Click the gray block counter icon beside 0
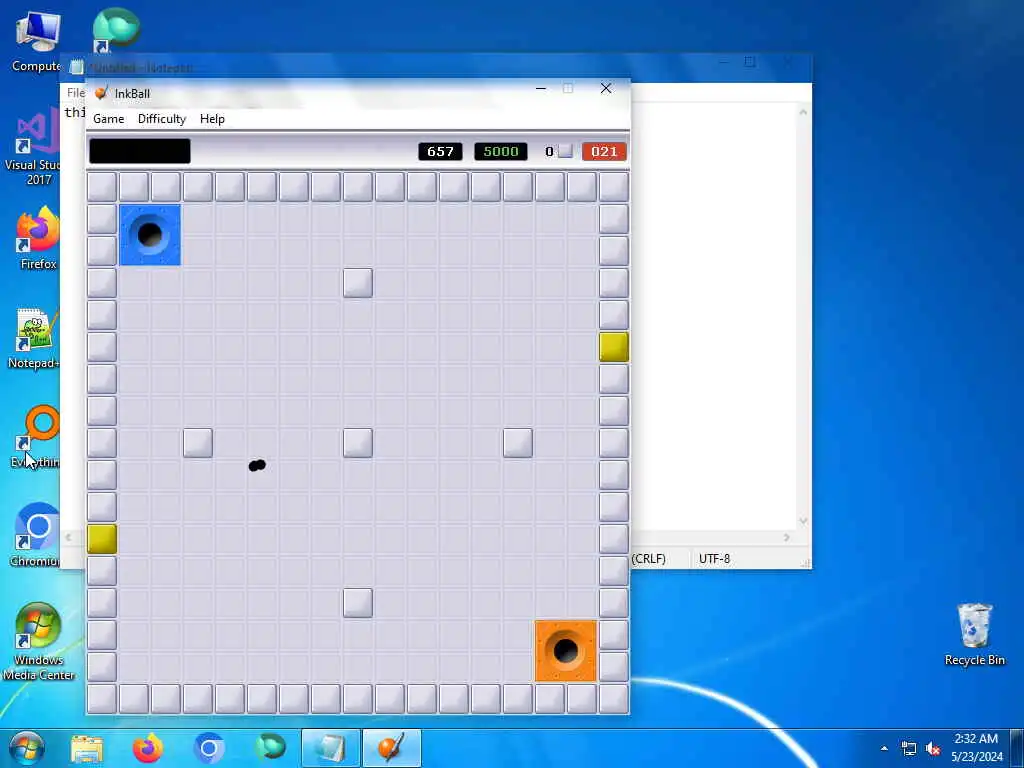 click(x=566, y=152)
